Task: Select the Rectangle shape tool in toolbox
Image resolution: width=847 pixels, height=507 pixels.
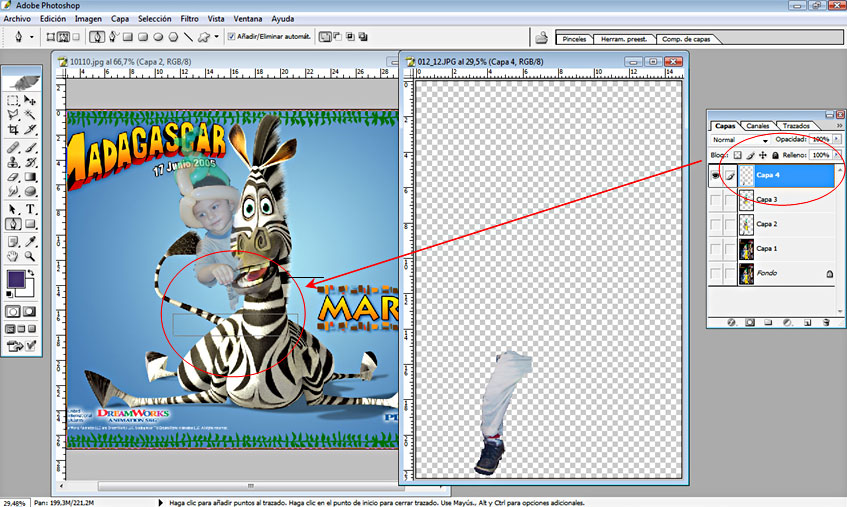Action: click(x=30, y=224)
